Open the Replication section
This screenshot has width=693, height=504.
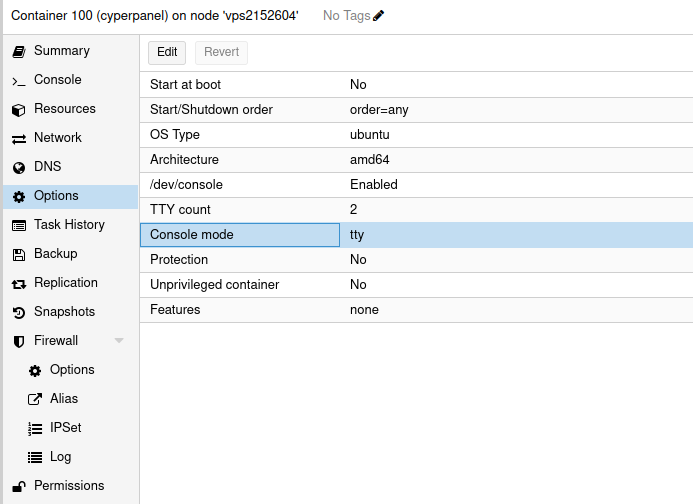65,283
